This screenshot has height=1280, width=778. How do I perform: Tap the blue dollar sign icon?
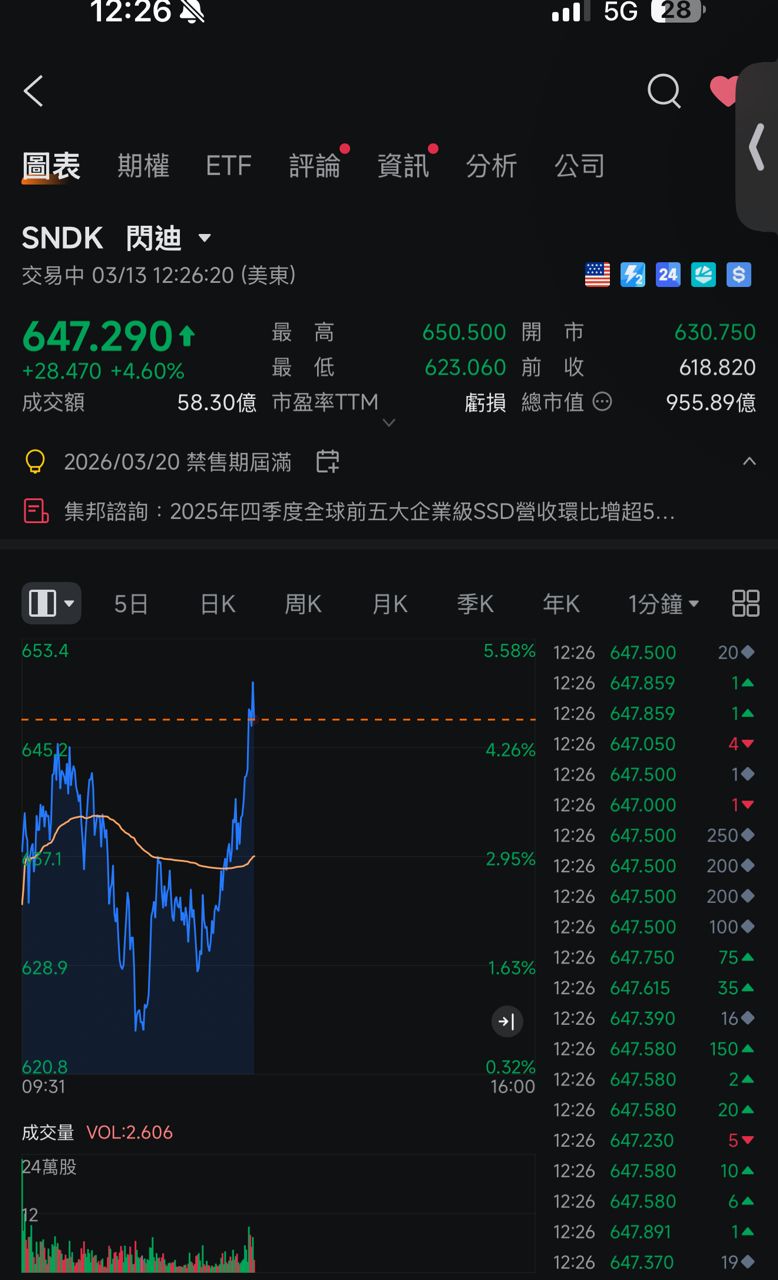click(x=738, y=275)
